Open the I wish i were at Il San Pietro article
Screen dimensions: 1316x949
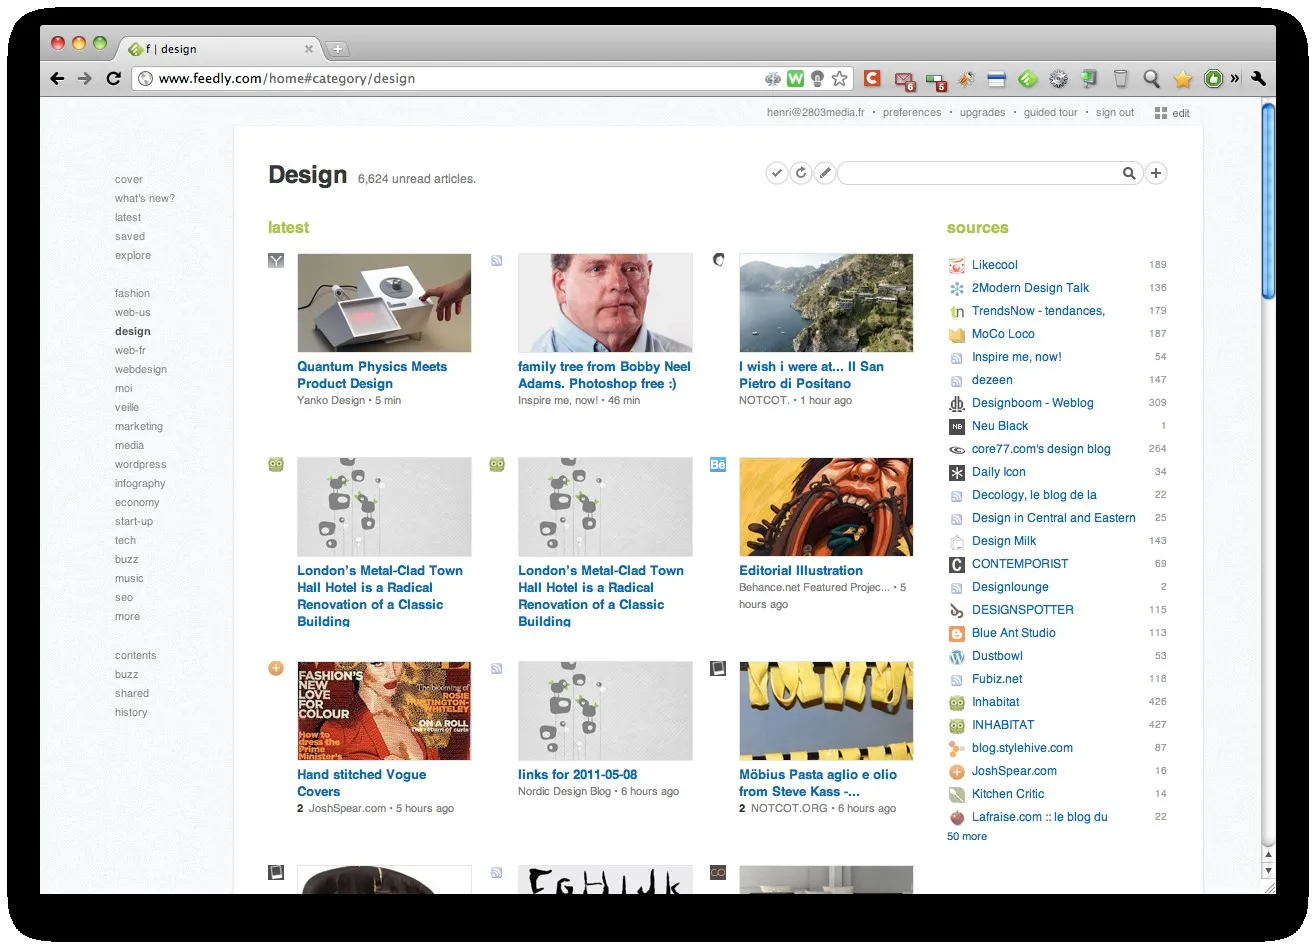click(x=811, y=375)
